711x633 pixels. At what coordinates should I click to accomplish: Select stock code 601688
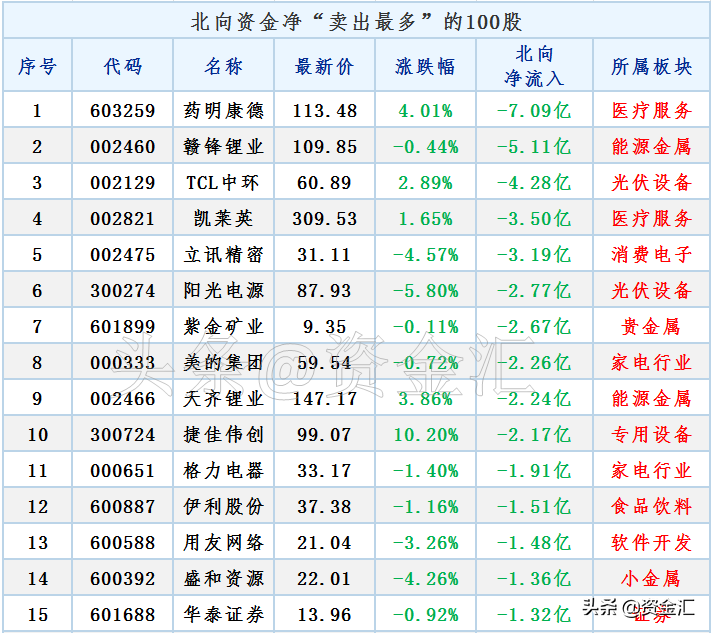pos(123,615)
